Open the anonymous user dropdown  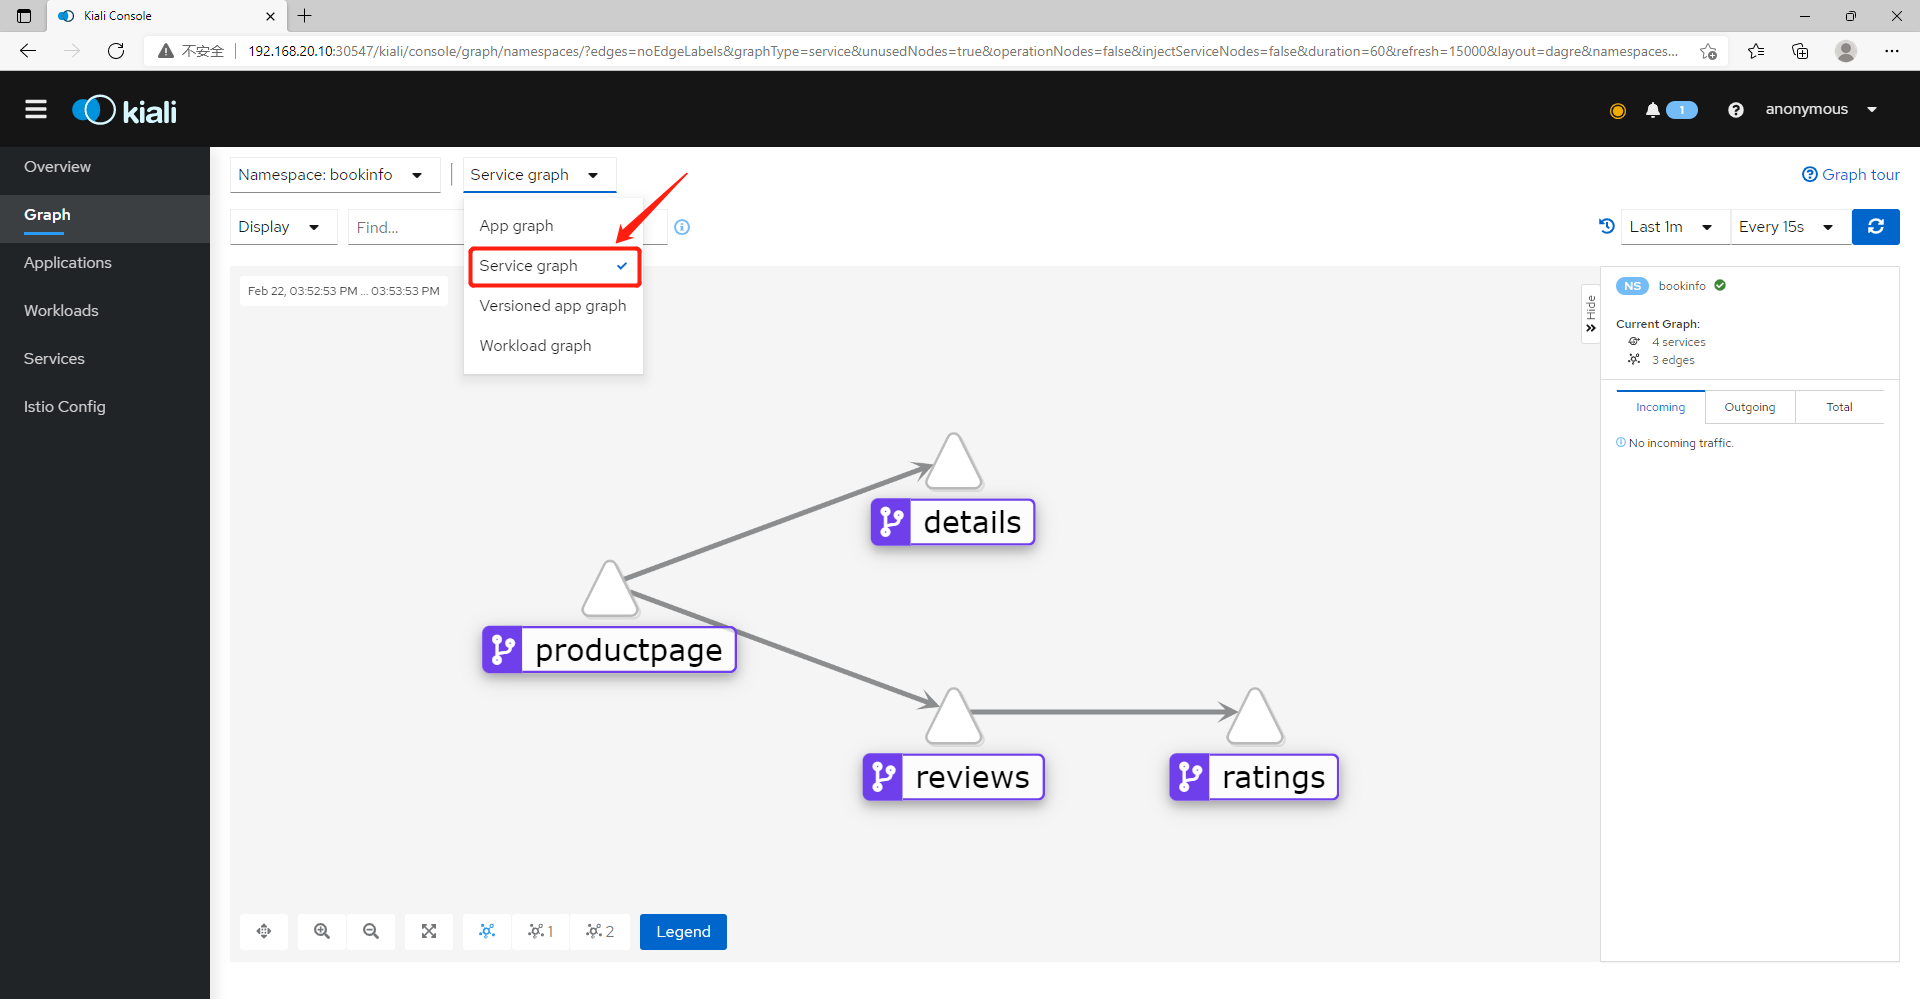click(x=1821, y=109)
